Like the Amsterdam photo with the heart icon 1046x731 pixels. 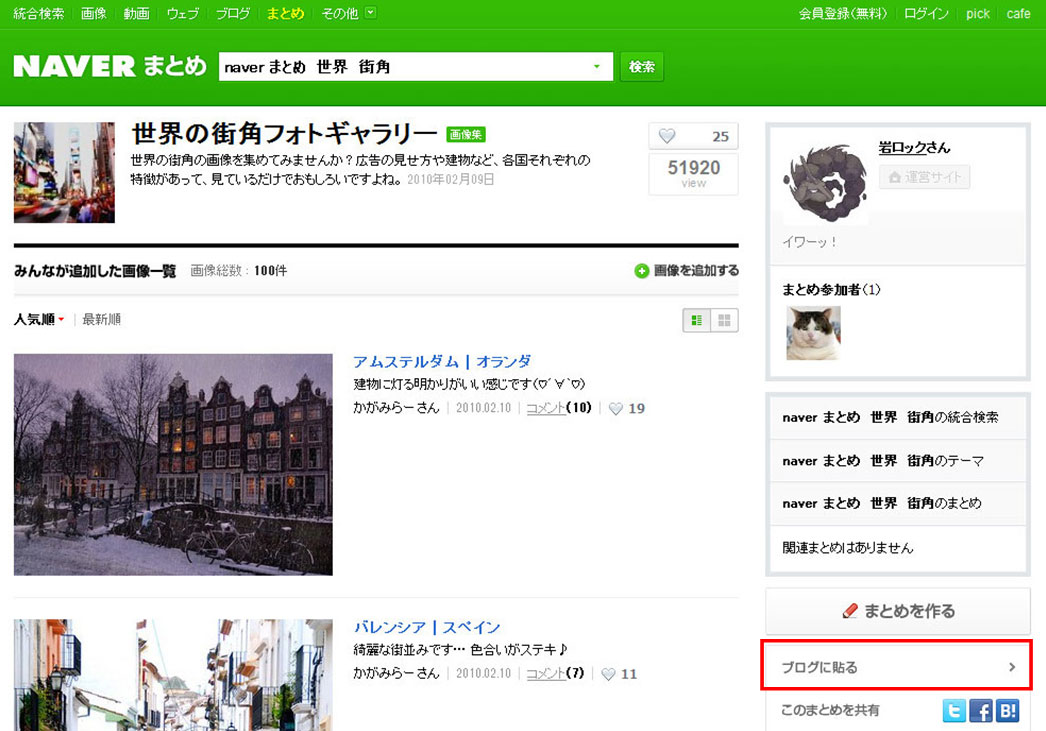click(616, 409)
